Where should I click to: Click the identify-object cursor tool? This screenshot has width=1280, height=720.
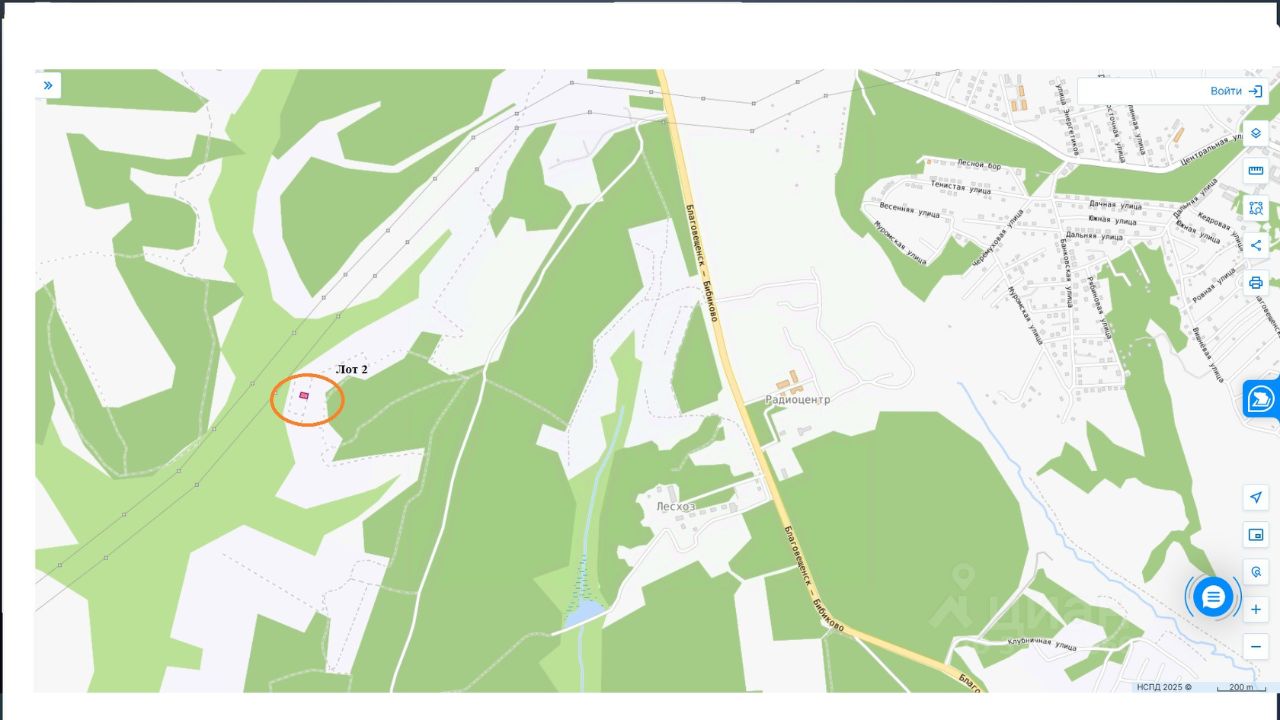(1256, 572)
